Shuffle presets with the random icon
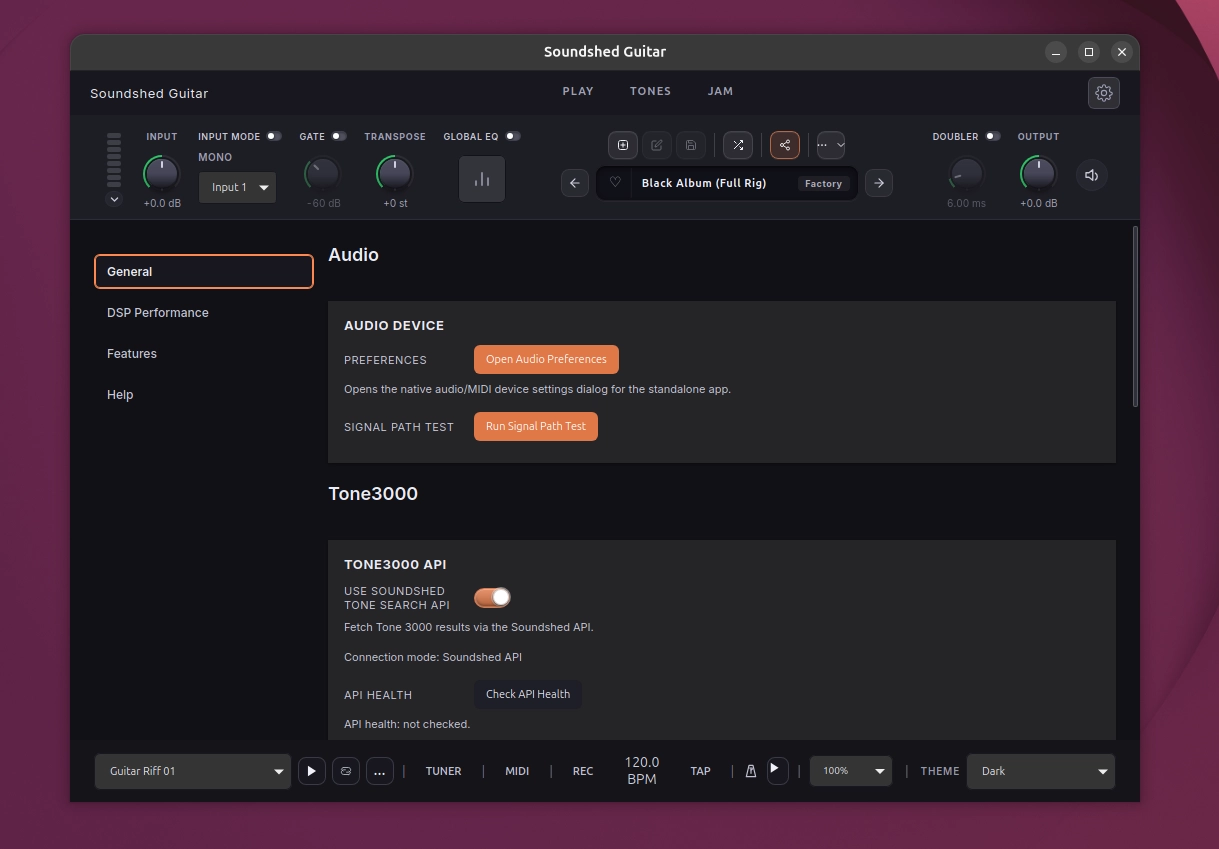 tap(738, 145)
